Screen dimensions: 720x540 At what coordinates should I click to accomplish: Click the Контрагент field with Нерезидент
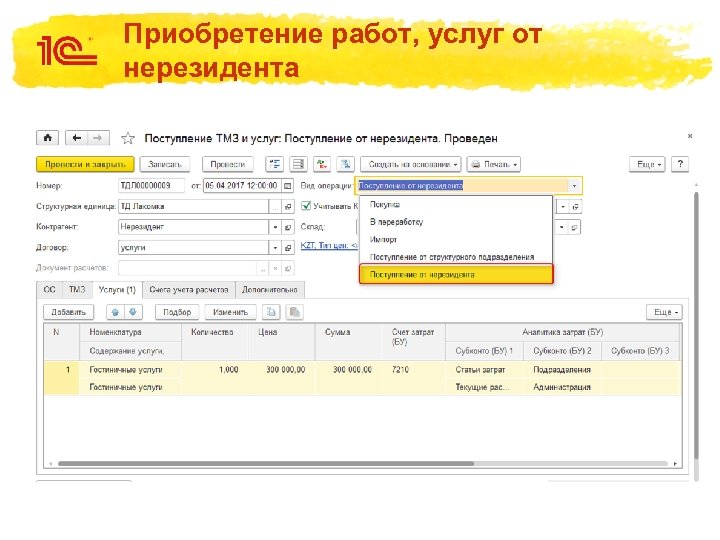193,227
